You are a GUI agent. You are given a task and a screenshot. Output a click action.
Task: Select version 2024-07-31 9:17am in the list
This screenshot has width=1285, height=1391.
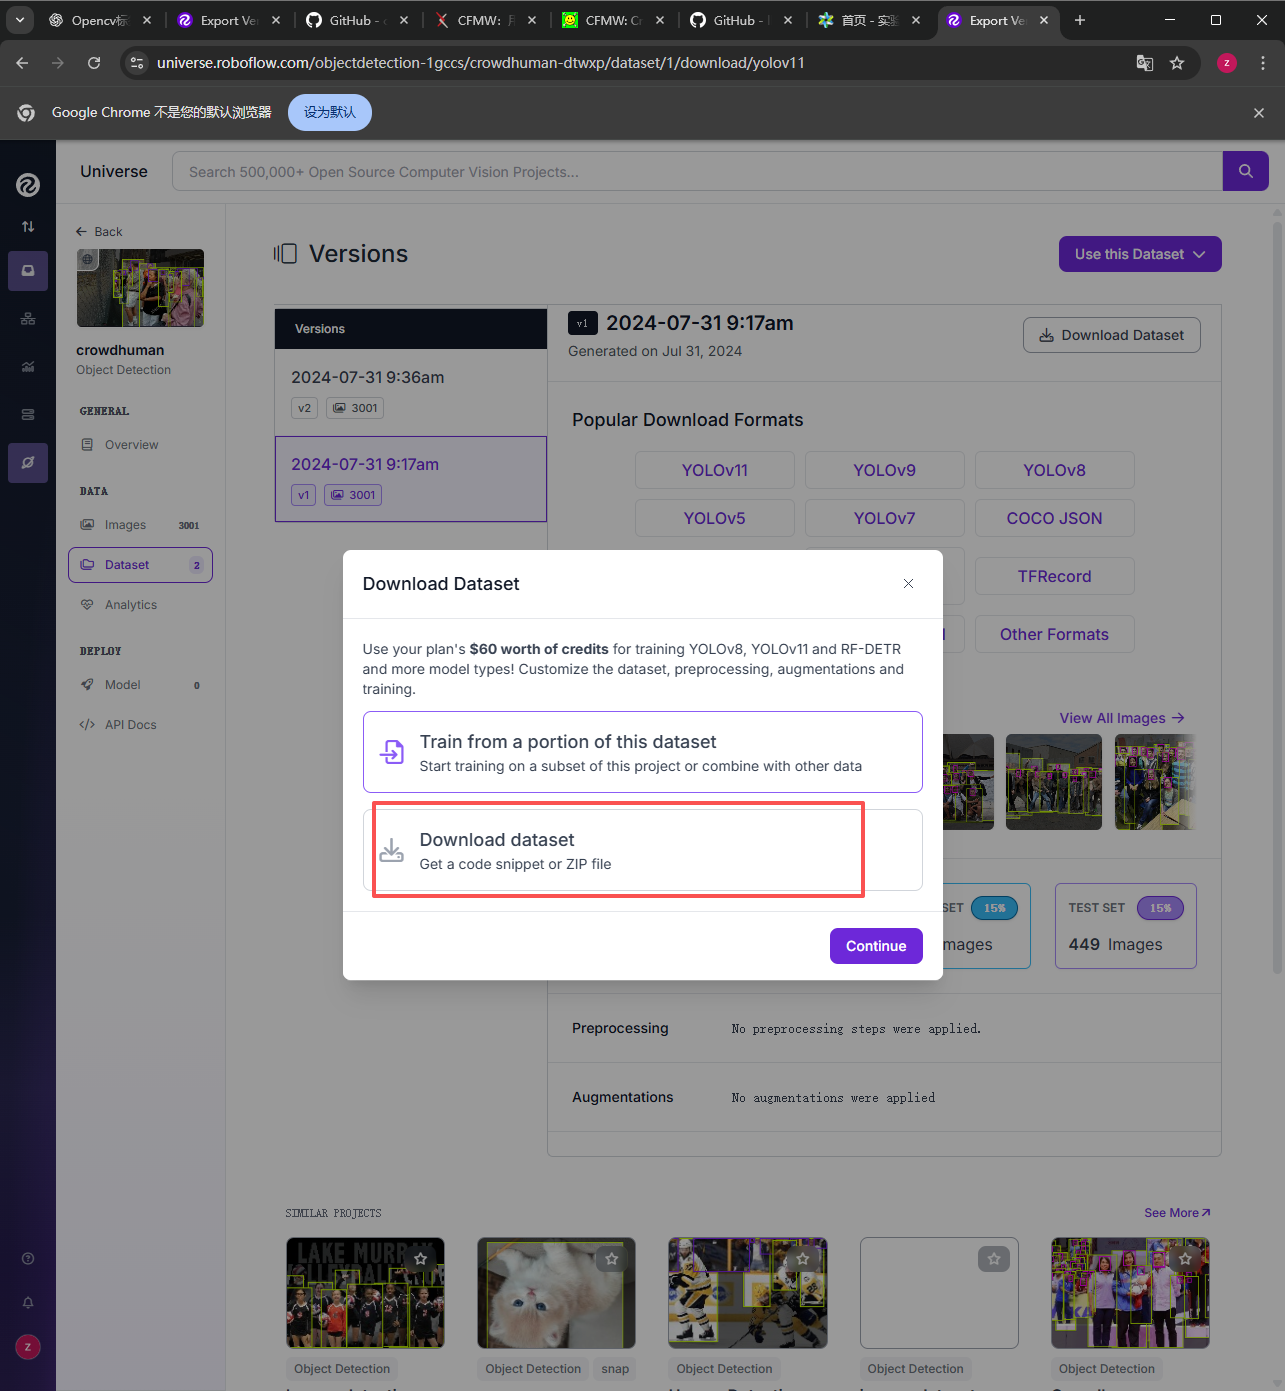click(411, 479)
